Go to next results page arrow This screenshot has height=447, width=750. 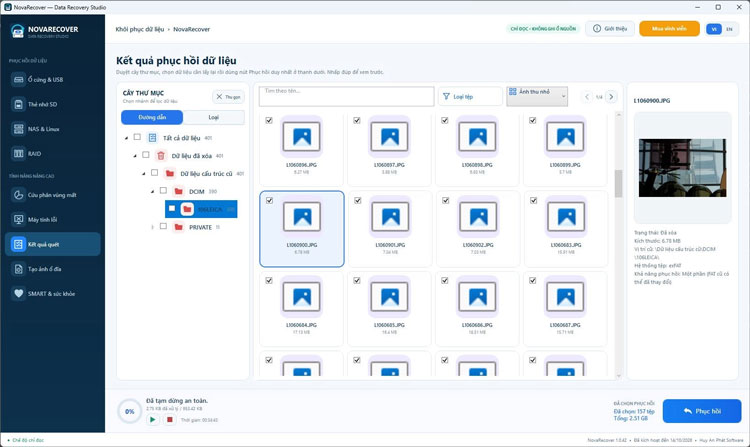[611, 97]
